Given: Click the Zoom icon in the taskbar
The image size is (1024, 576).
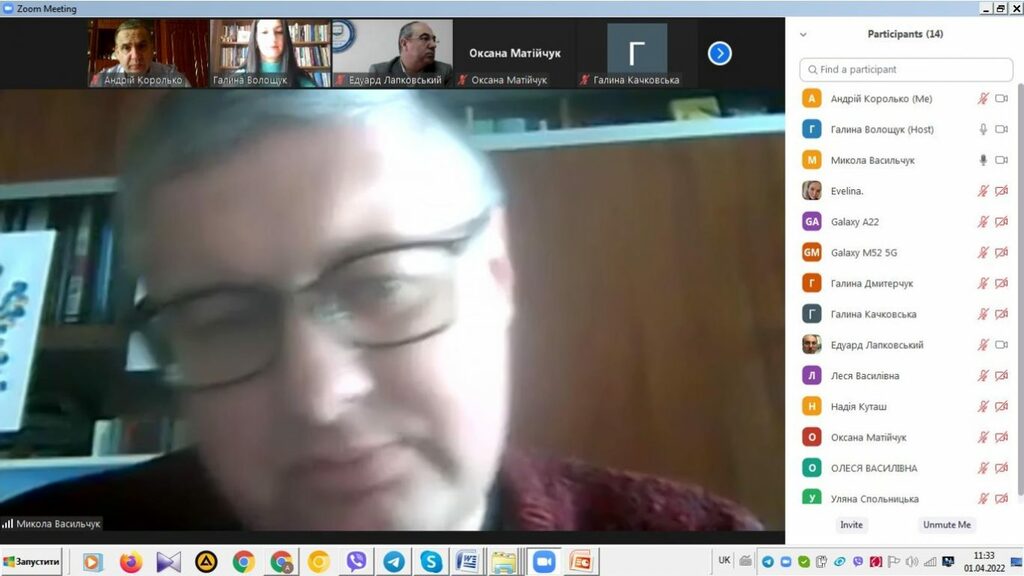Looking at the screenshot, I should click(x=543, y=561).
